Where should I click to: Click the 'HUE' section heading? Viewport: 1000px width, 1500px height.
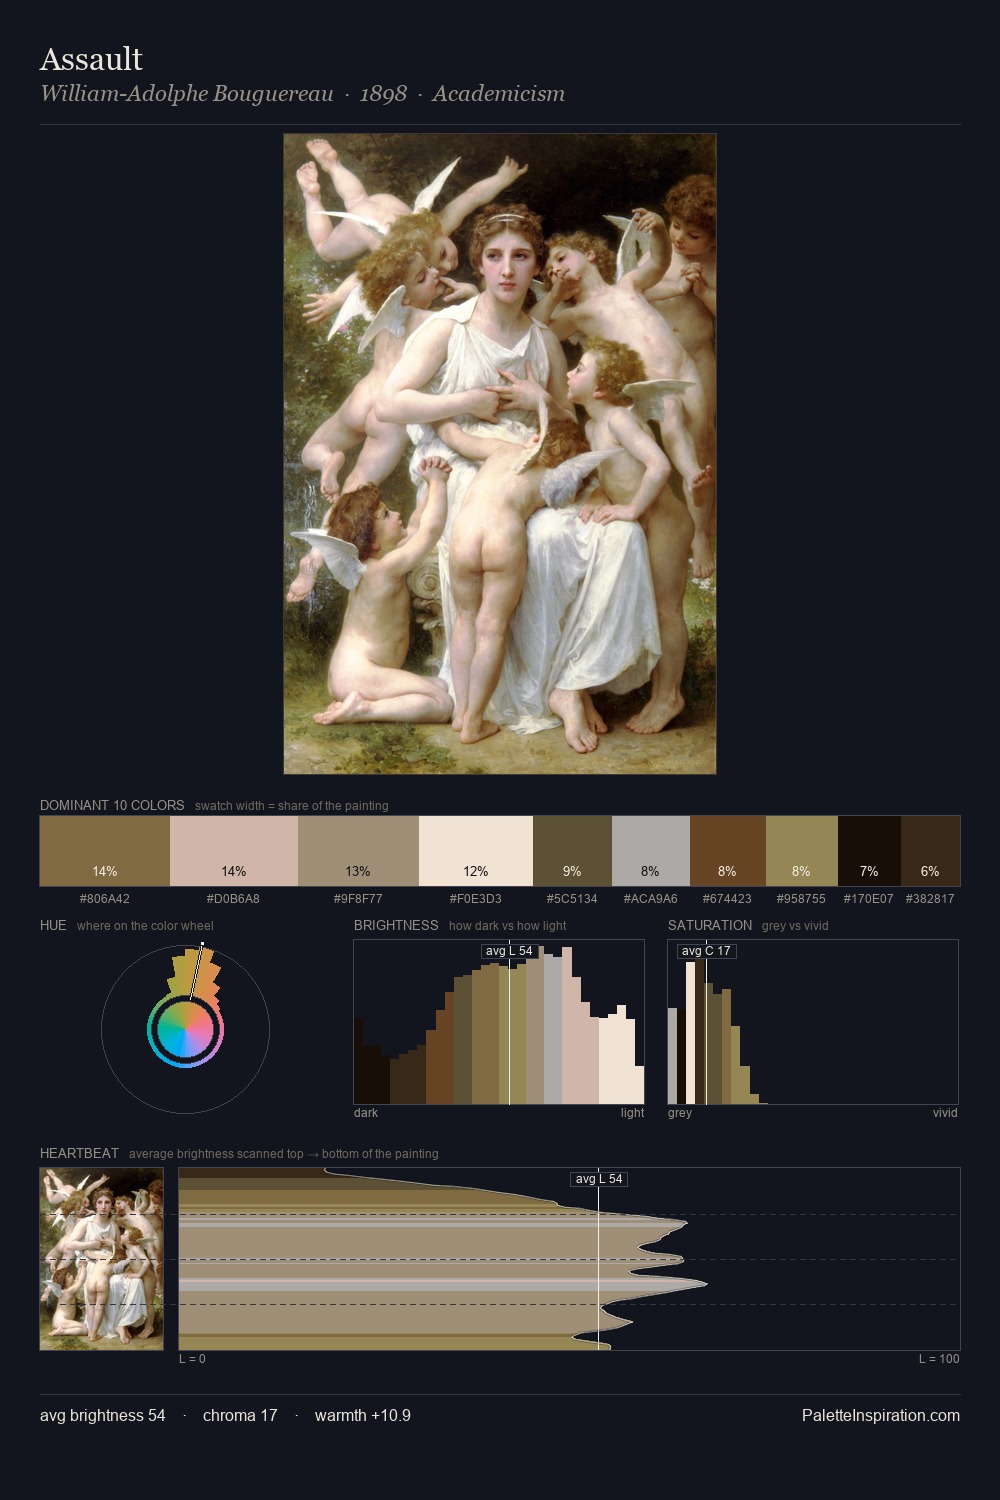(x=53, y=925)
